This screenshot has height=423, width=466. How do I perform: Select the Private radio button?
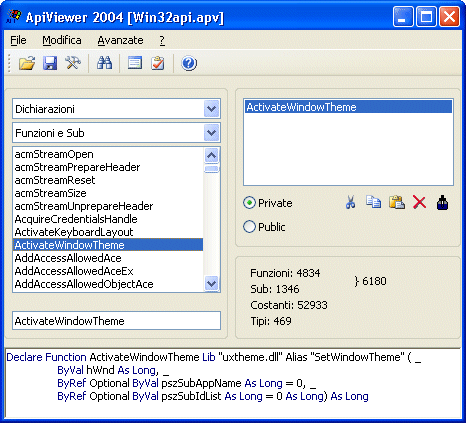249,203
